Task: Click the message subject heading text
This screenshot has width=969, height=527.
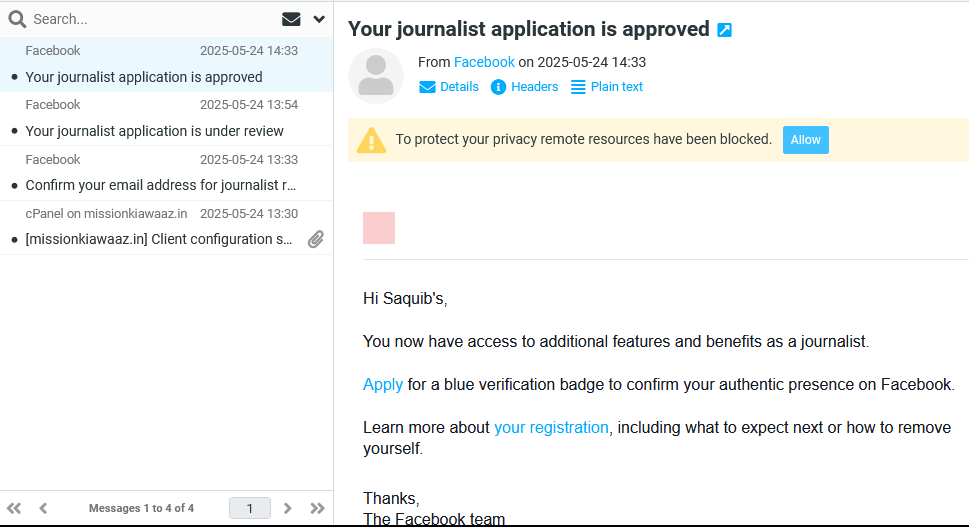Action: click(x=529, y=29)
